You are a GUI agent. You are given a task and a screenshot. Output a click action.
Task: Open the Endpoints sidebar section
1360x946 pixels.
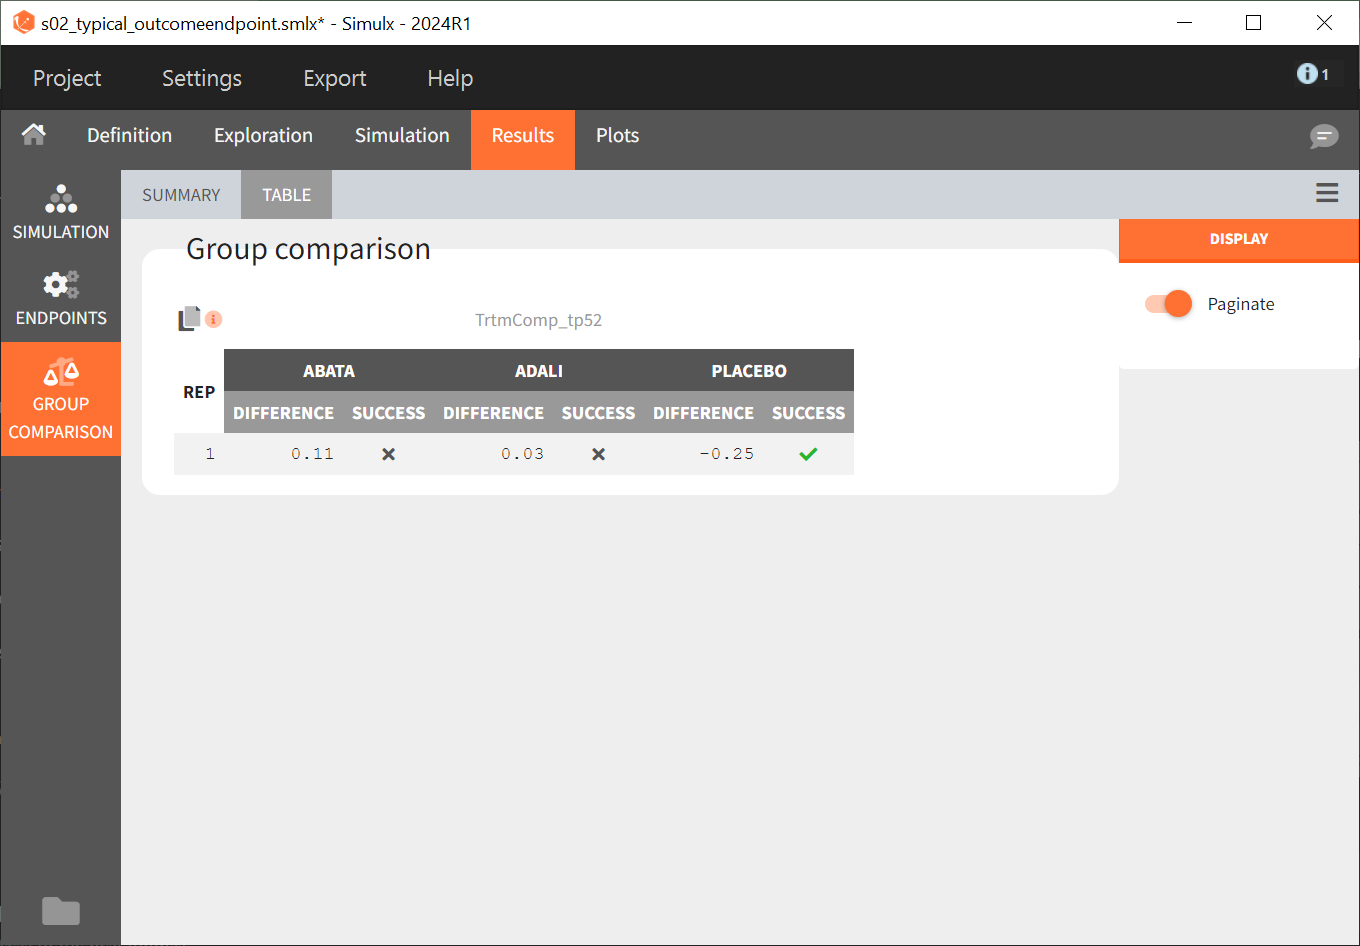click(61, 299)
